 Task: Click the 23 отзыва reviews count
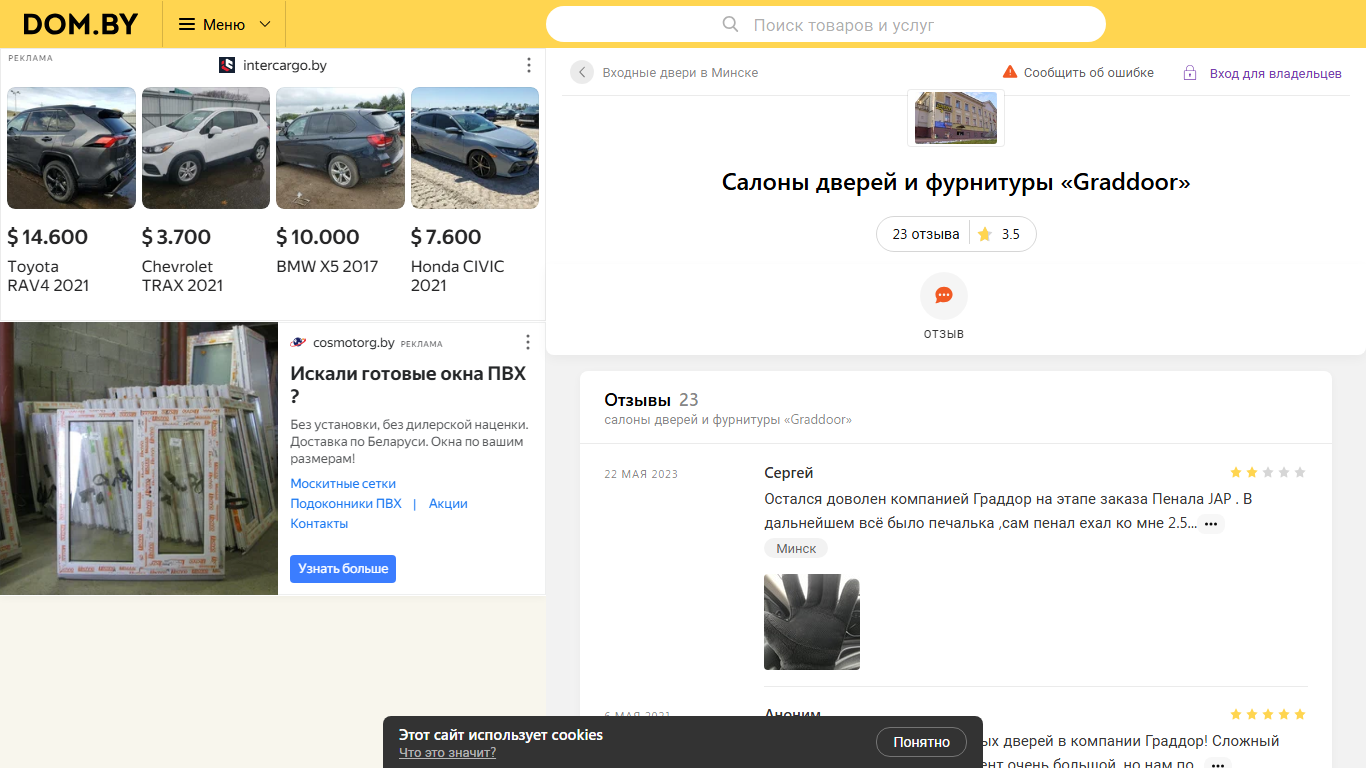[x=926, y=234]
